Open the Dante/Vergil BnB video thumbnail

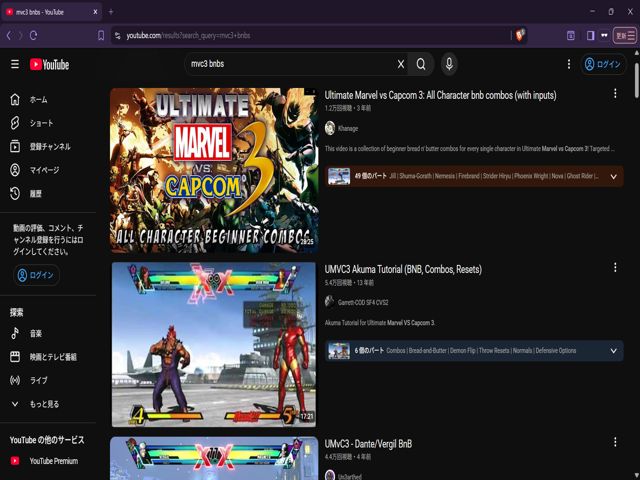click(x=214, y=458)
